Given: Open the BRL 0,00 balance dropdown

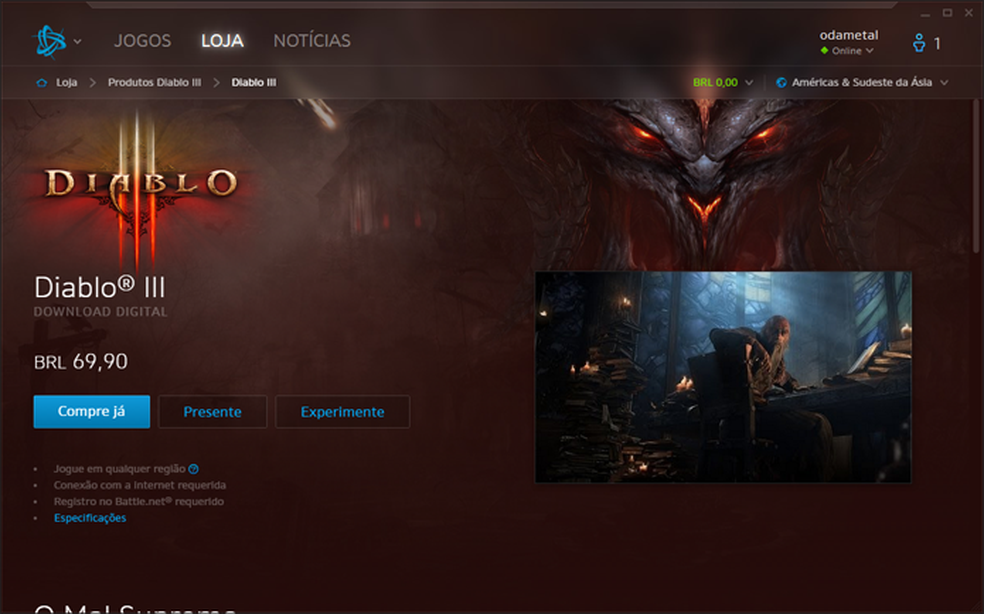Looking at the screenshot, I should point(722,82).
